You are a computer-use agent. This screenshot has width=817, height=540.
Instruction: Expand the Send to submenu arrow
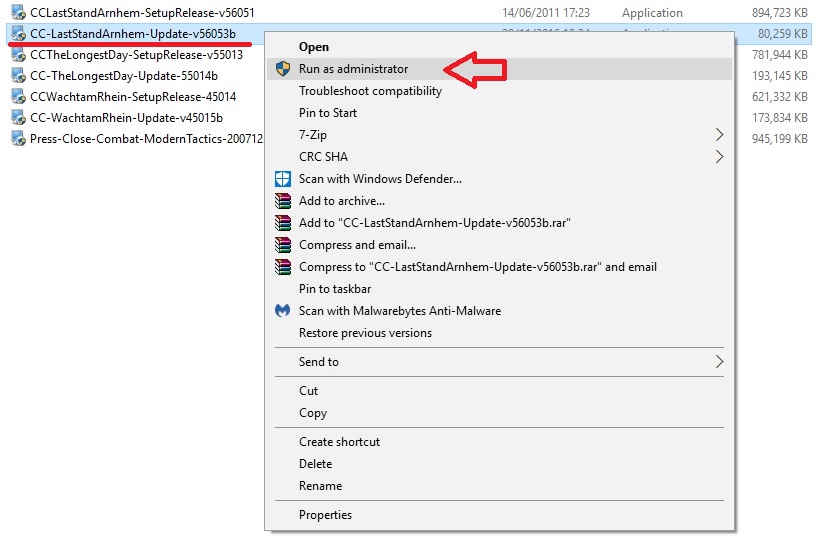tap(720, 362)
